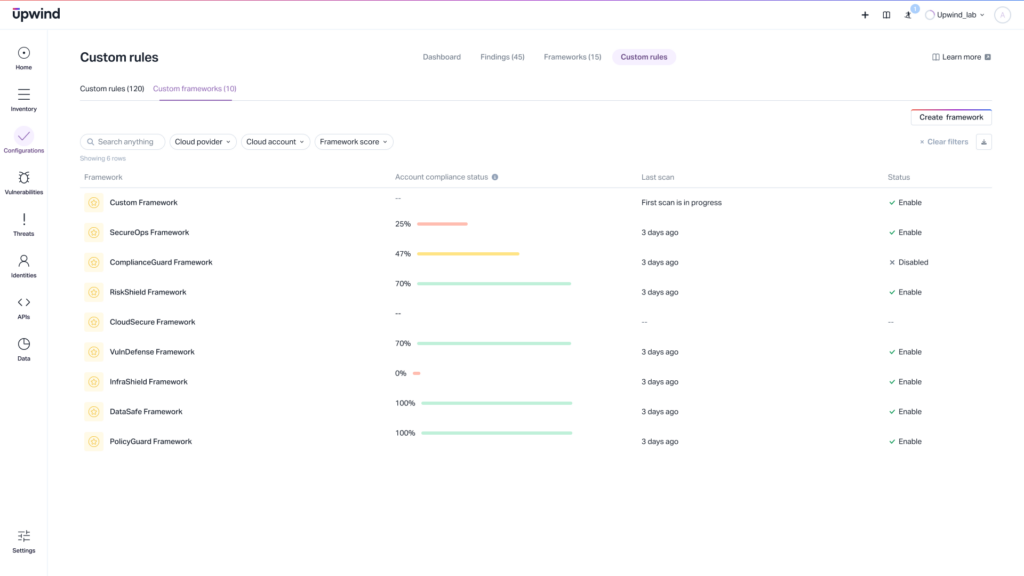Switch to the Findings (45) tab
This screenshot has width=1024, height=576.
[x=502, y=57]
